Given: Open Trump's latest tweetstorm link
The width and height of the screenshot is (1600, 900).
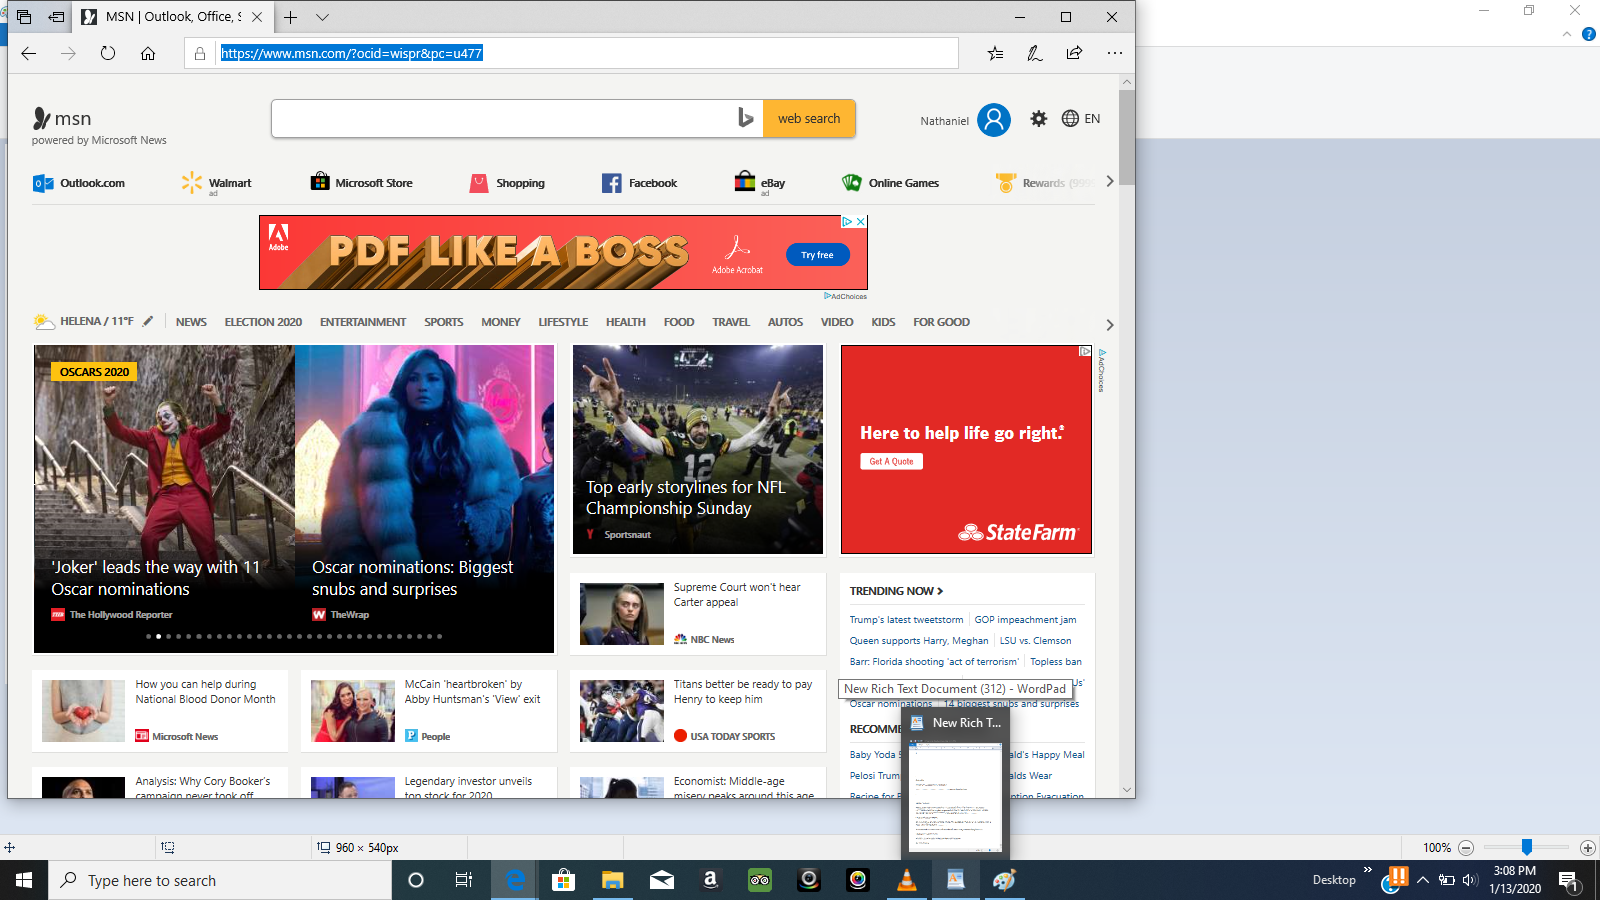Looking at the screenshot, I should click(x=906, y=620).
